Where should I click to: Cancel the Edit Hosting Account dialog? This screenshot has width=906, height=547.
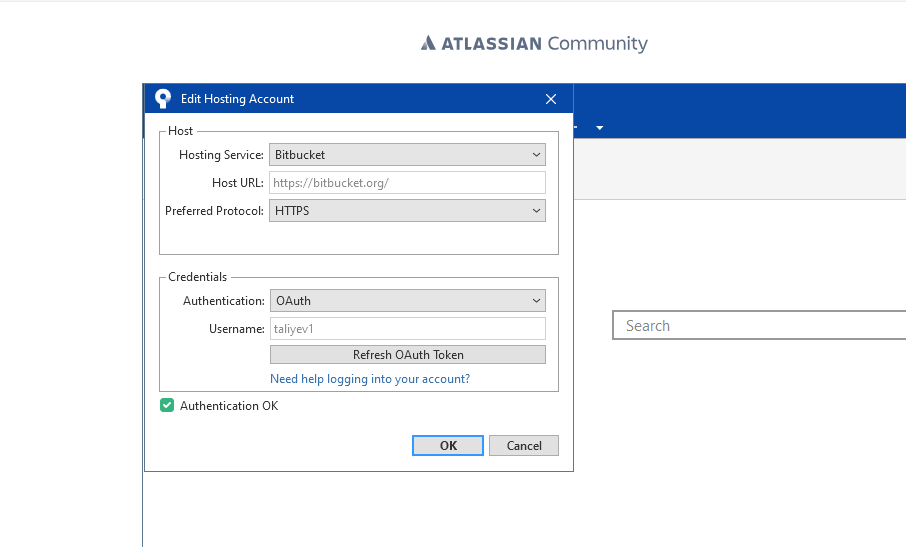point(524,445)
